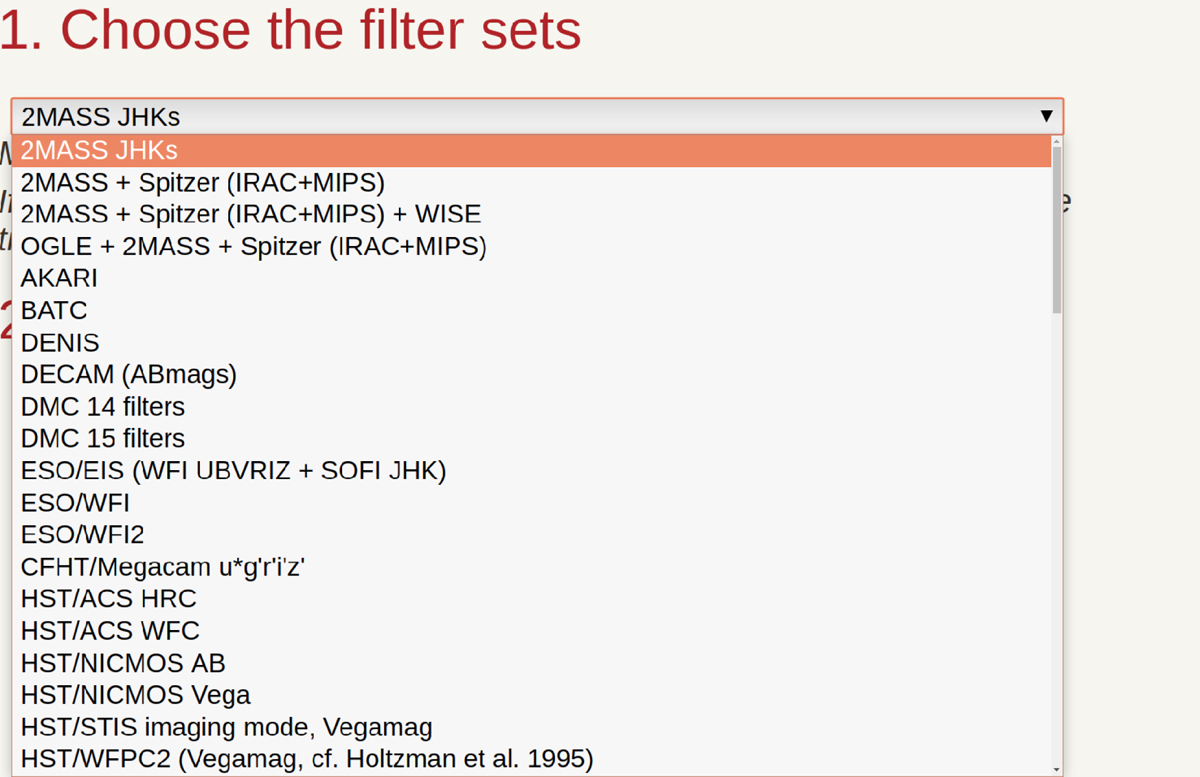
Task: Choose 2MASS + Spitzer (IRAC+MIPS) option
Action: click(x=203, y=182)
